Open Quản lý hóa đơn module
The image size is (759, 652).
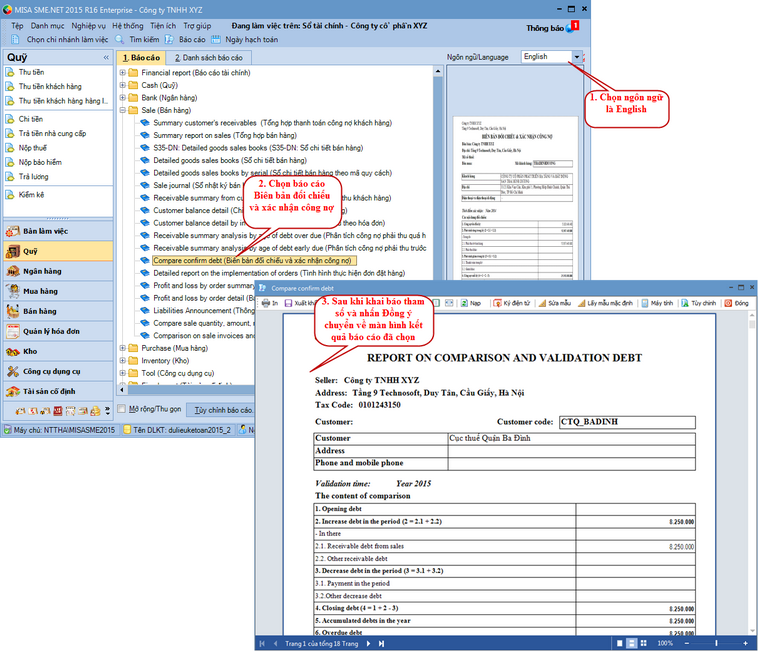coord(58,331)
